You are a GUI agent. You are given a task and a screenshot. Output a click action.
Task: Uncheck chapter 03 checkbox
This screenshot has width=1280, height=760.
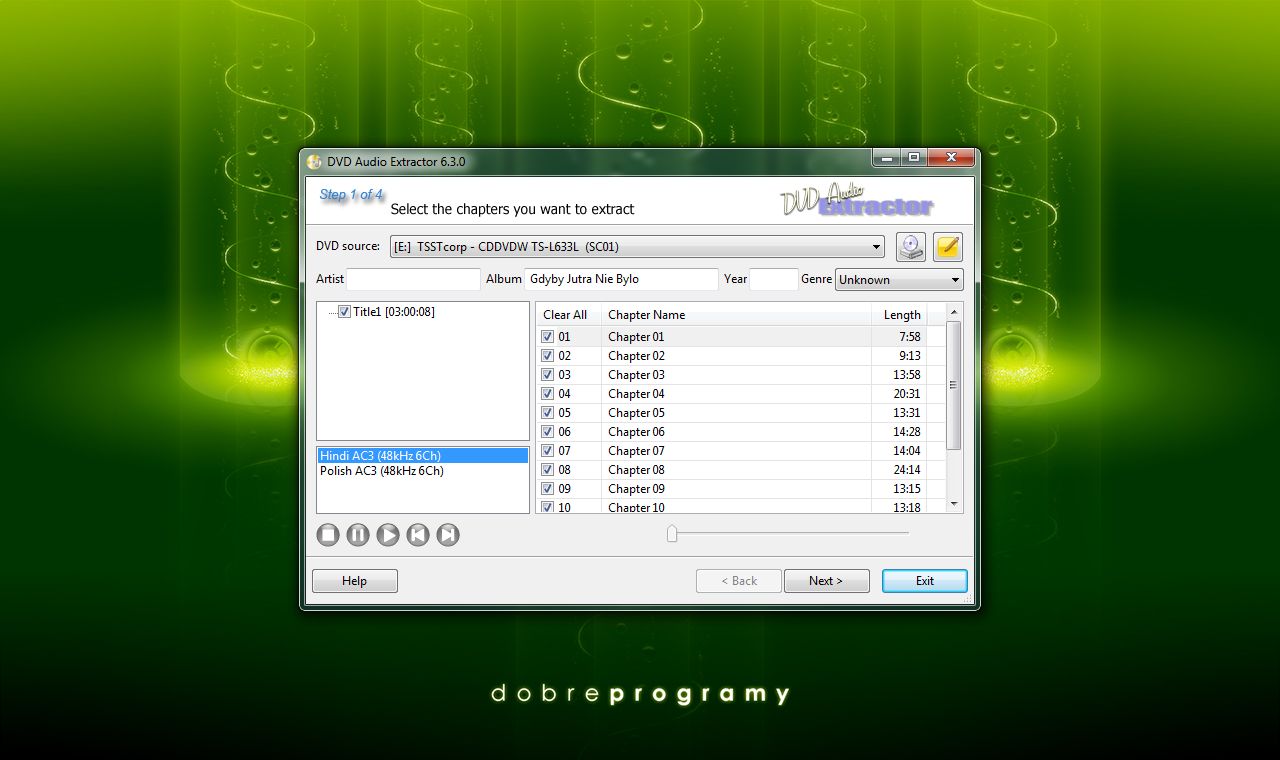point(547,375)
